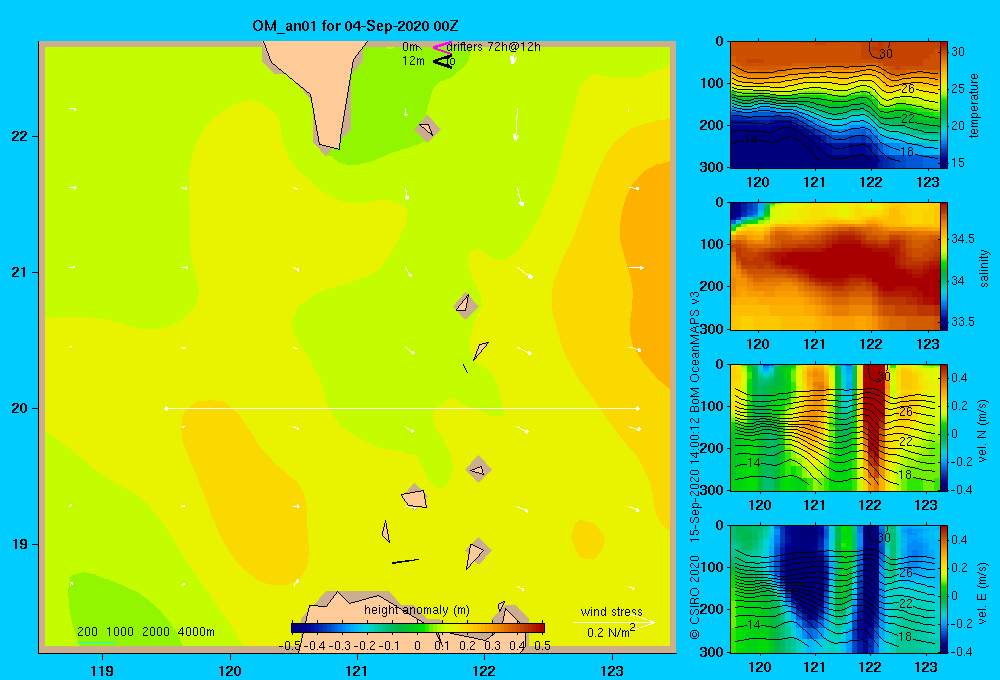Click depth label 100 on vel. N panel
The image size is (1000, 680).
coord(712,406)
